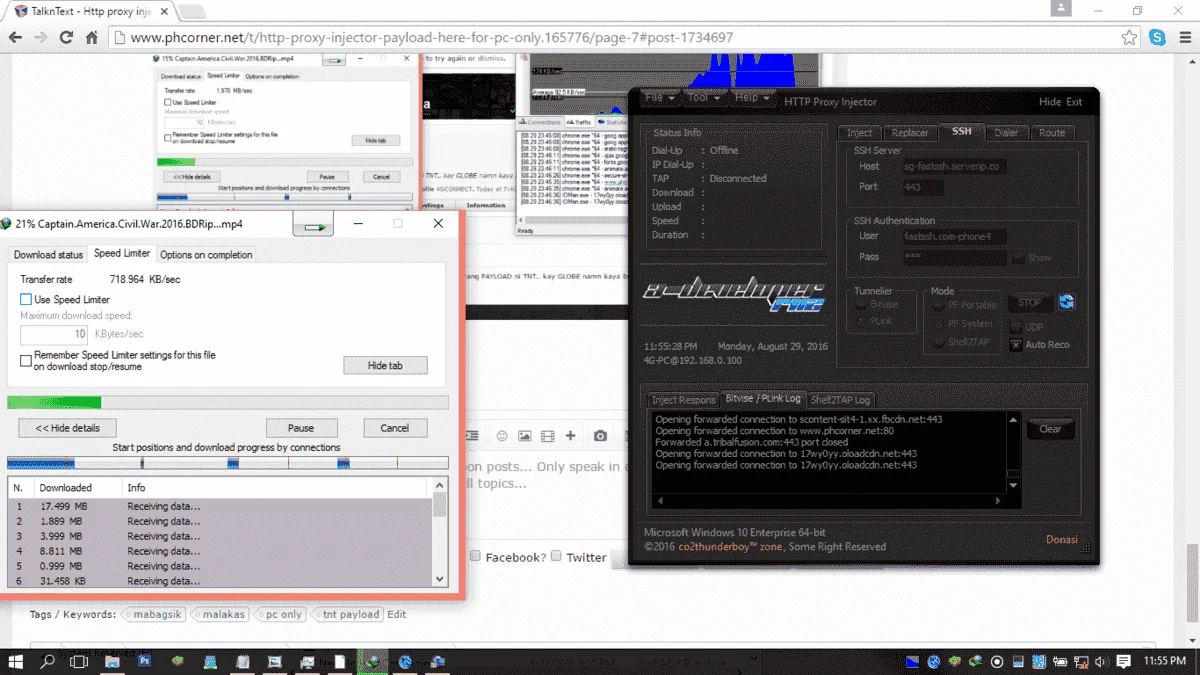
Task: Collapse download details with Hide details button
Action: coord(68,428)
